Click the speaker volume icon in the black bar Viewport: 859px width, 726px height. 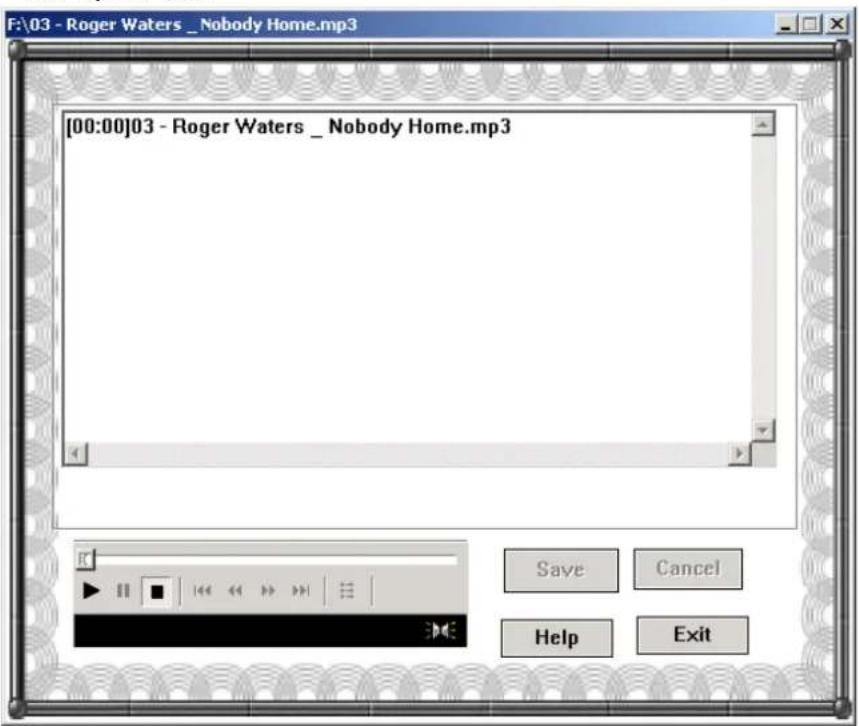click(441, 631)
